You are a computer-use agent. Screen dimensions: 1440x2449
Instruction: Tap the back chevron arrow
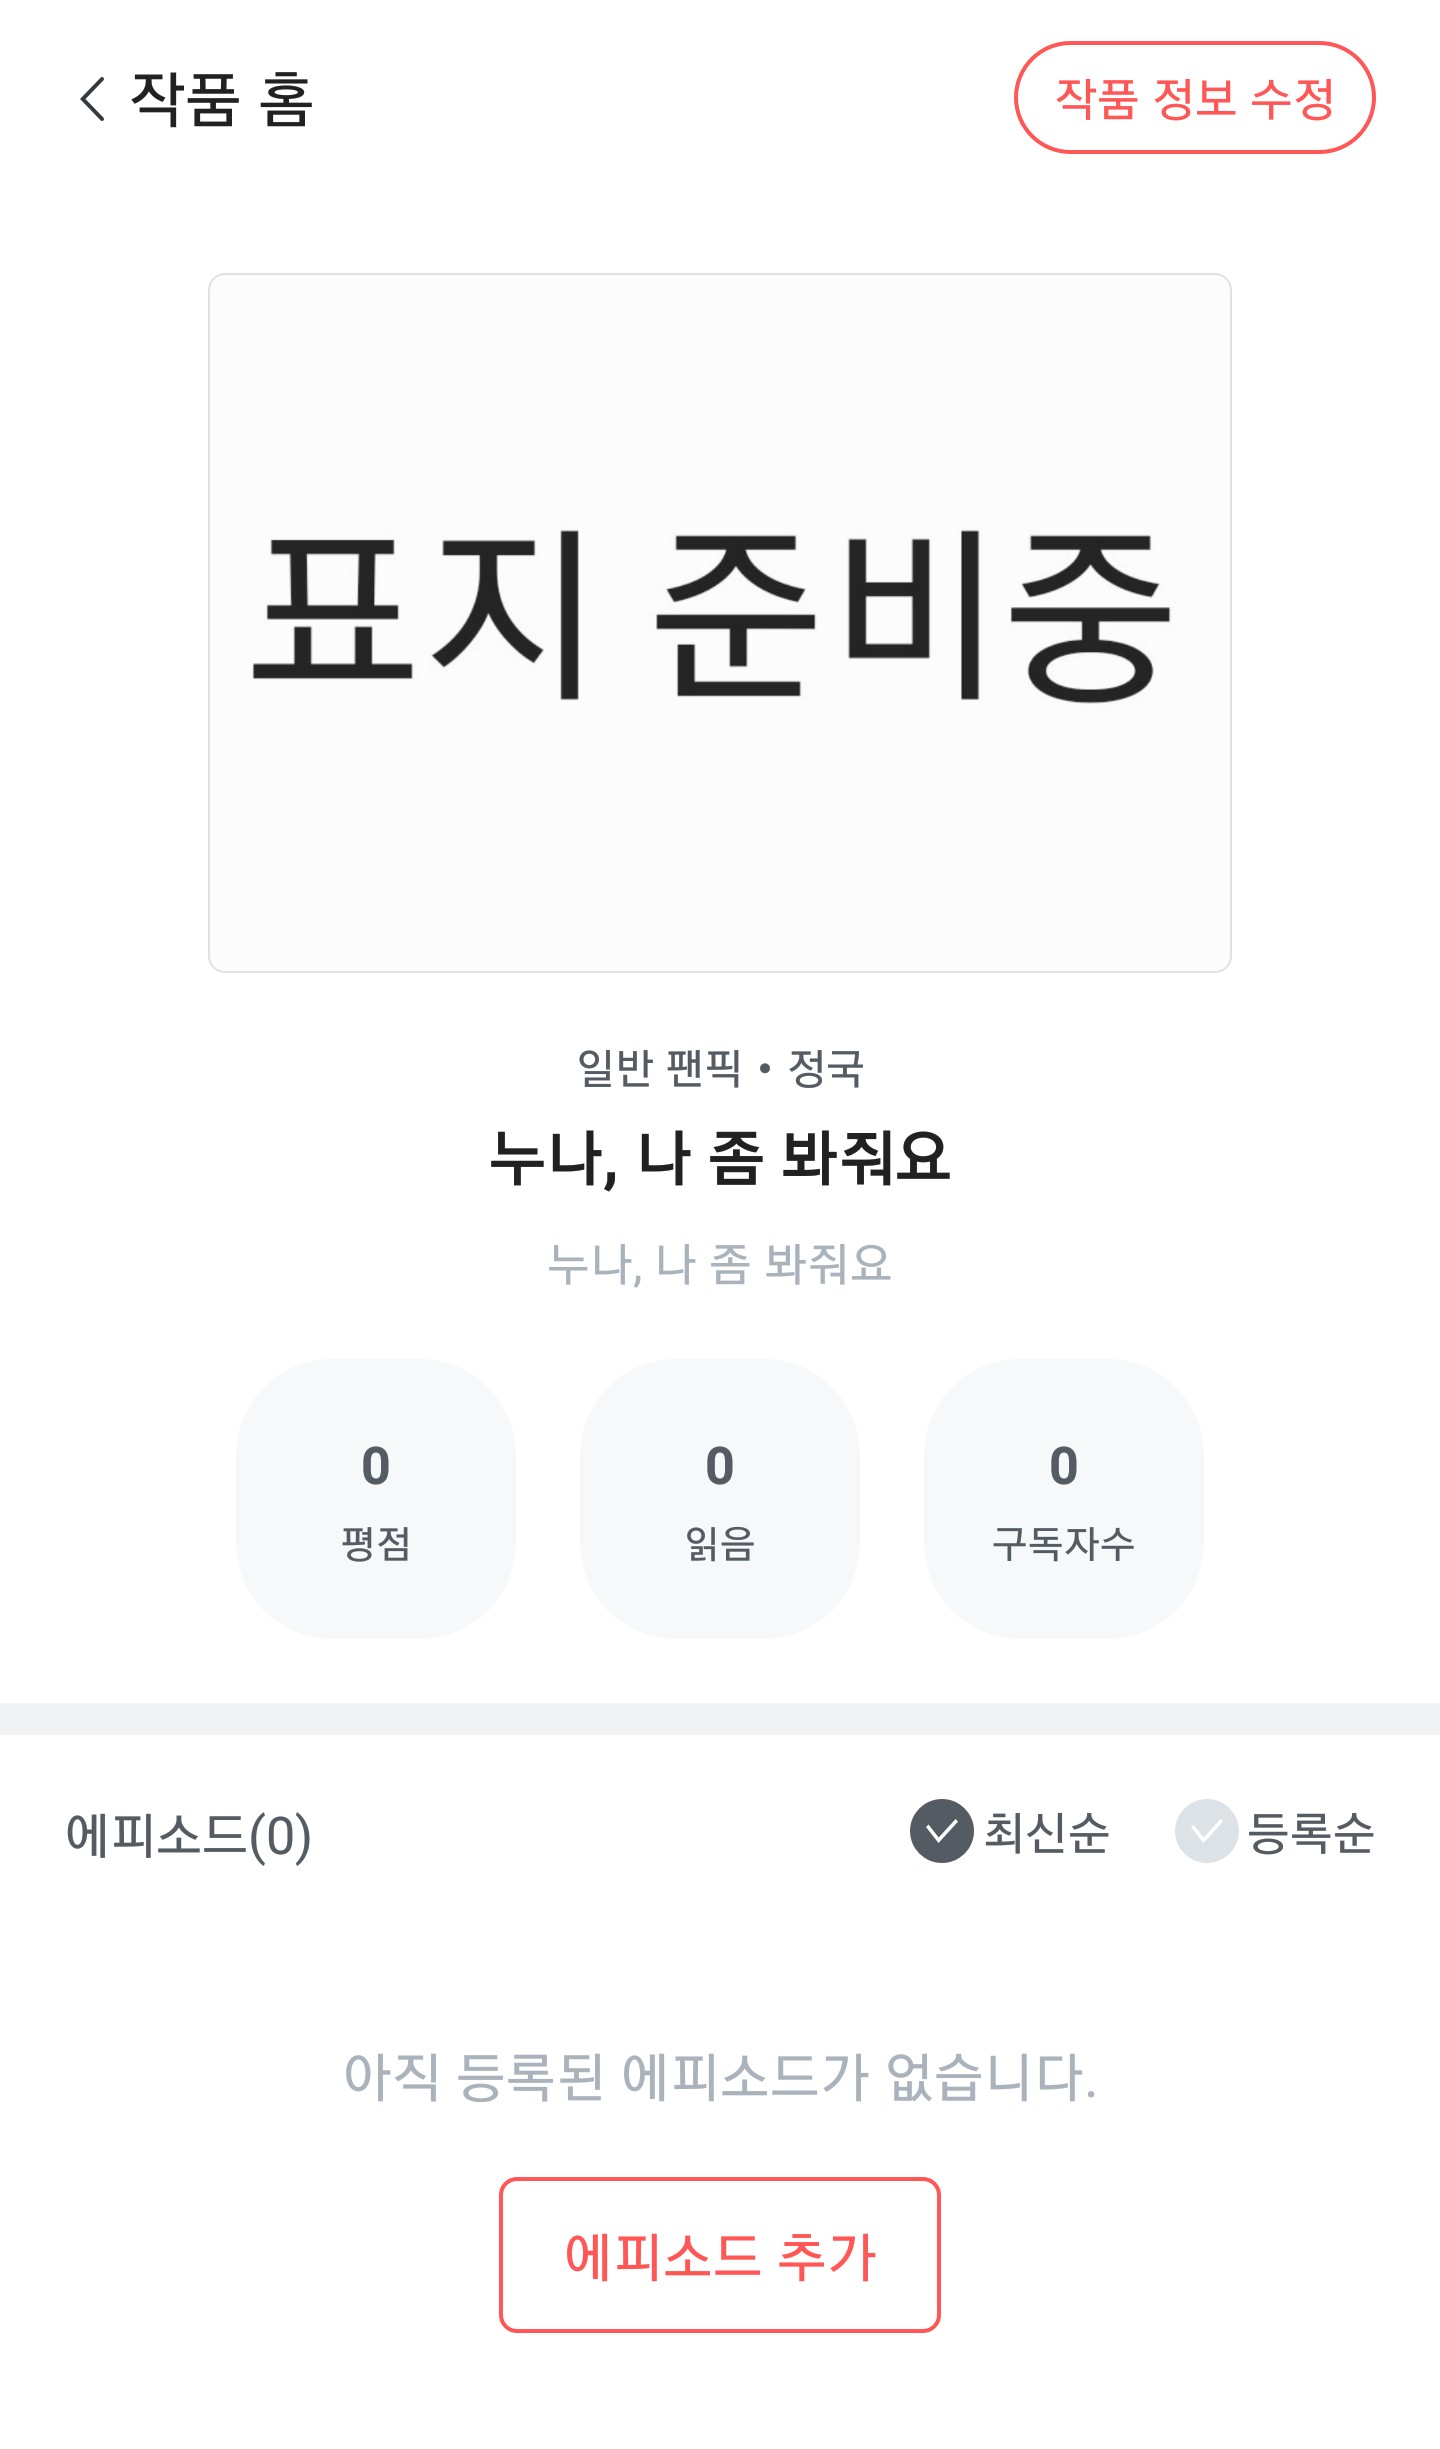coord(93,99)
